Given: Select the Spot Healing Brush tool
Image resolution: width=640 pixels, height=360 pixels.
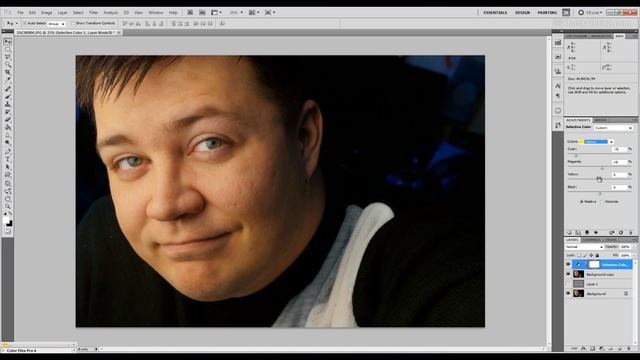Looking at the screenshot, I should pyautogui.click(x=7, y=89).
